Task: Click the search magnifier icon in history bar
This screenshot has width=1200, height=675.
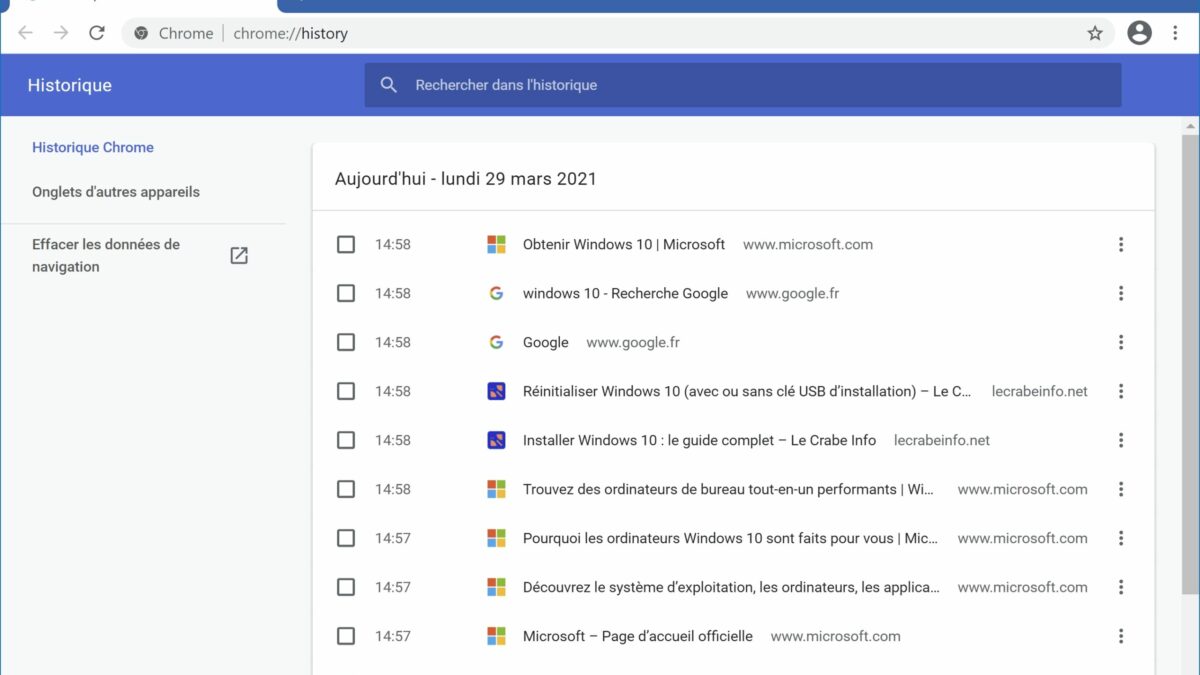Action: (389, 85)
